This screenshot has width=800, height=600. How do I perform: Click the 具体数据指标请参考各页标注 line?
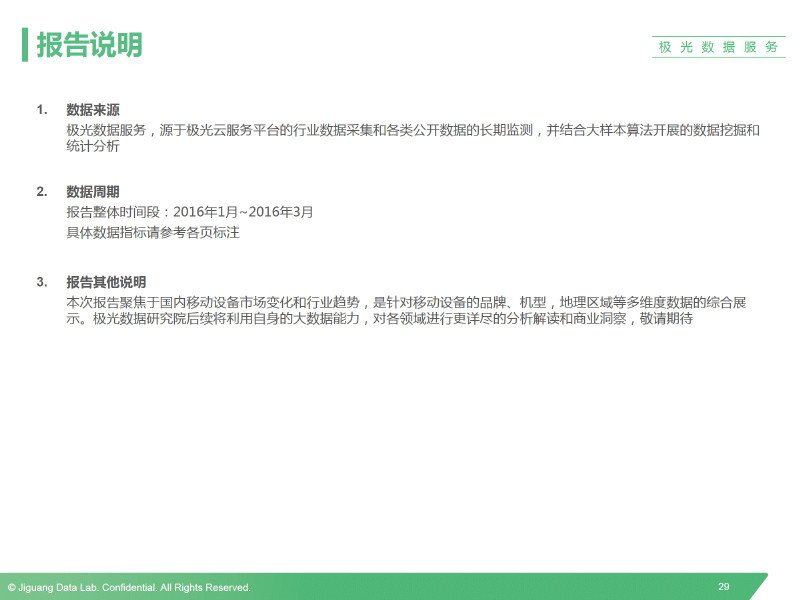153,233
